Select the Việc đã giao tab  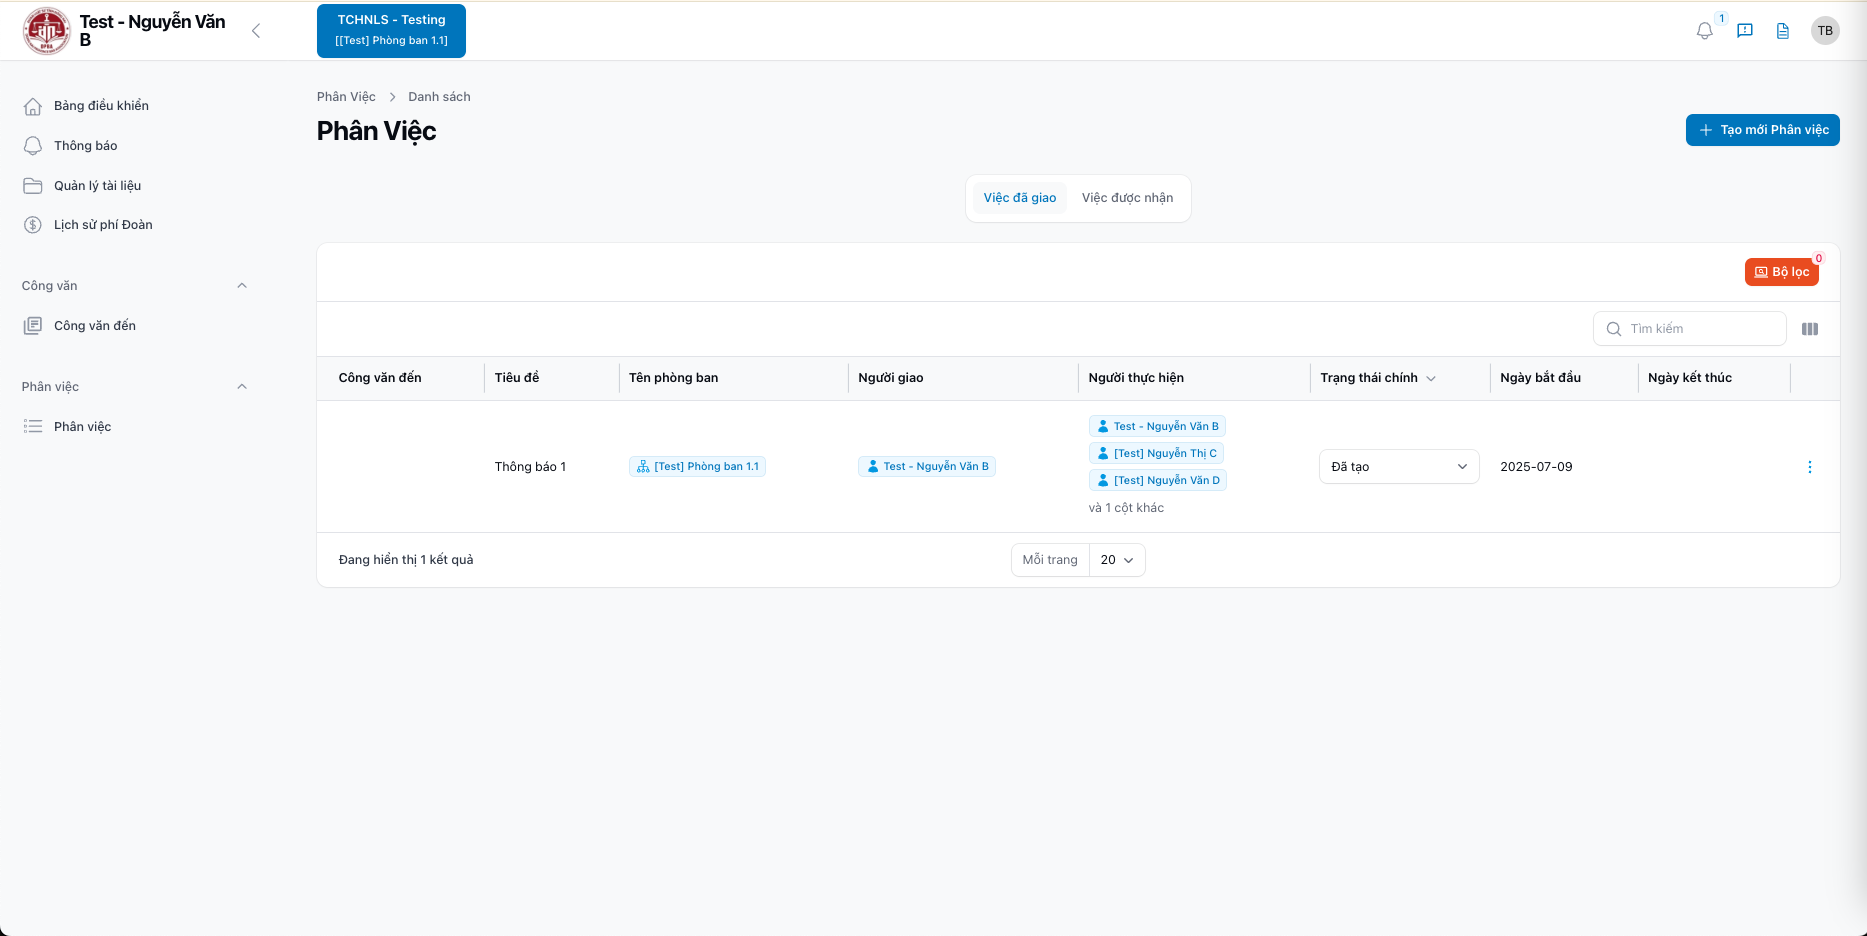(1019, 198)
